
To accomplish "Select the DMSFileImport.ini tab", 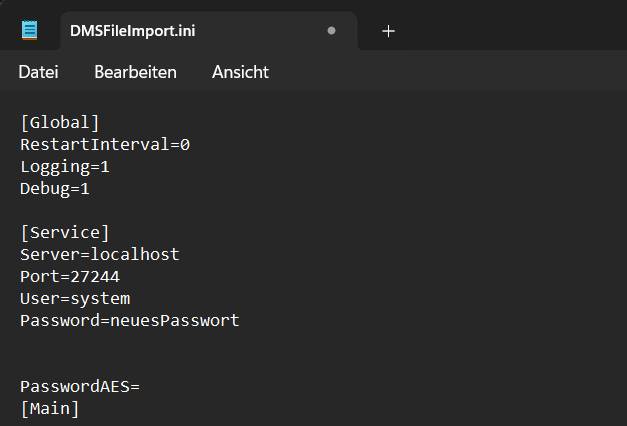I will (209, 31).
